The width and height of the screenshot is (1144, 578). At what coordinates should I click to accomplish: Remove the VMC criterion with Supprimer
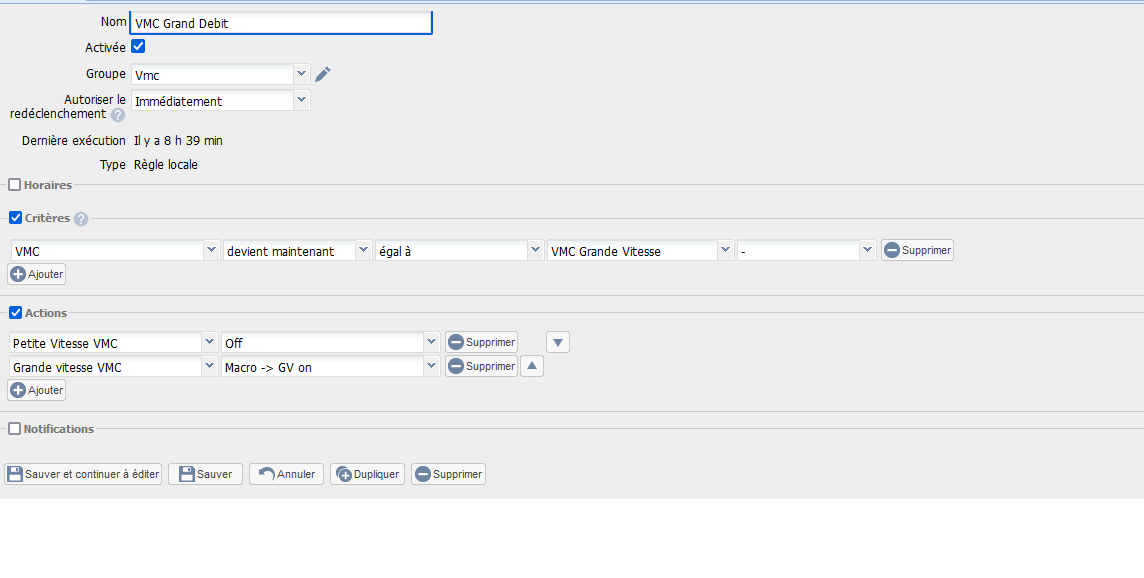coord(917,250)
